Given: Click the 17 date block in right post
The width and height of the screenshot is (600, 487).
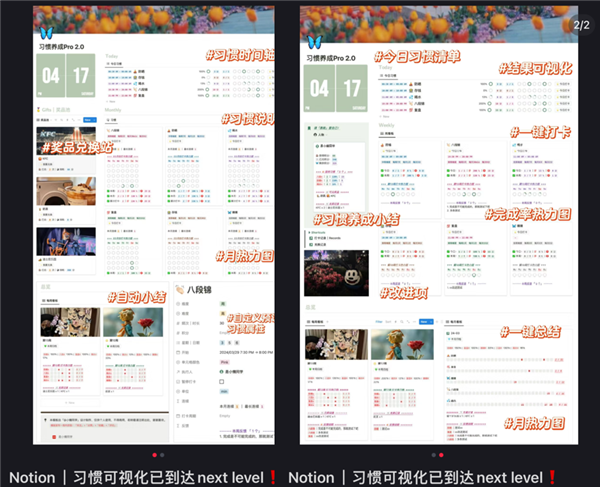Looking at the screenshot, I should pyautogui.click(x=349, y=87).
